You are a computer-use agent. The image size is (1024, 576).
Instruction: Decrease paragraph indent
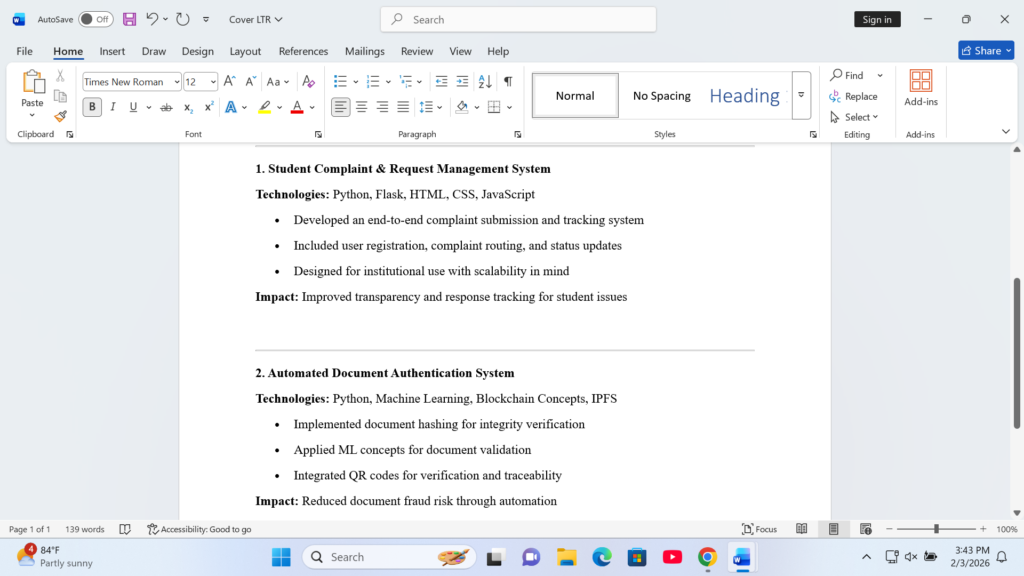(441, 82)
